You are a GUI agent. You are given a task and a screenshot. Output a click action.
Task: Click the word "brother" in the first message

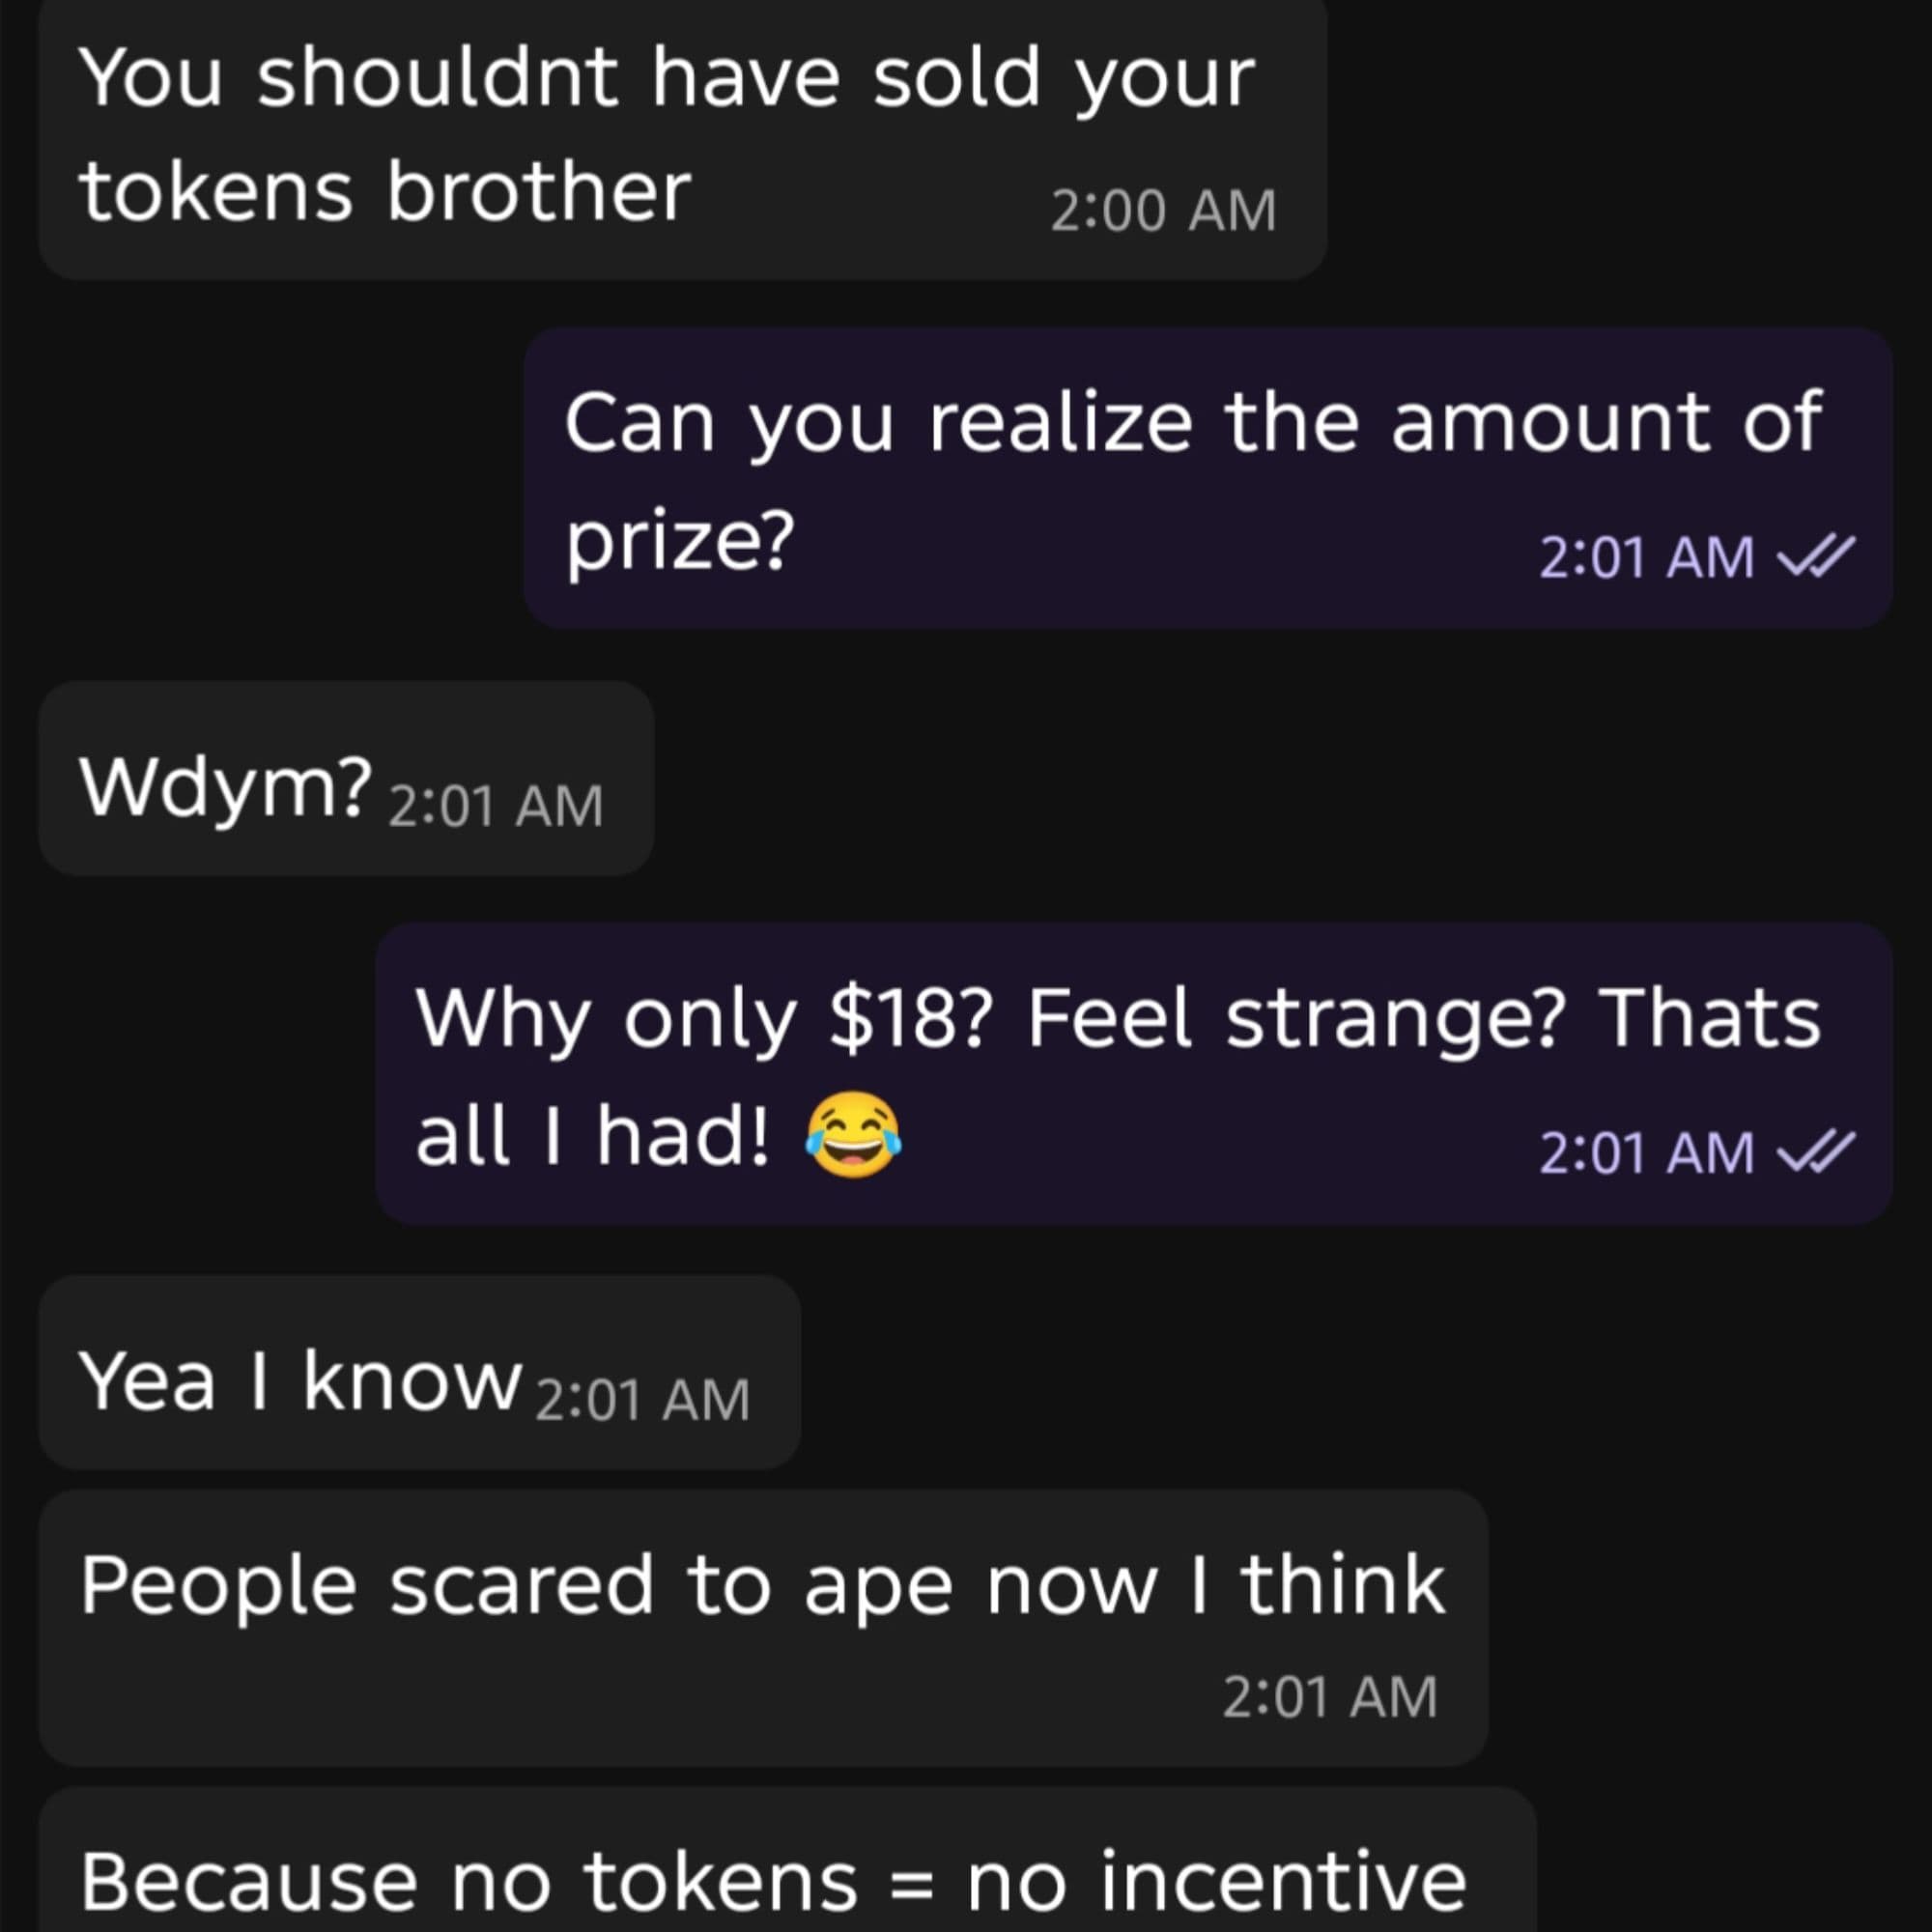[x=538, y=191]
